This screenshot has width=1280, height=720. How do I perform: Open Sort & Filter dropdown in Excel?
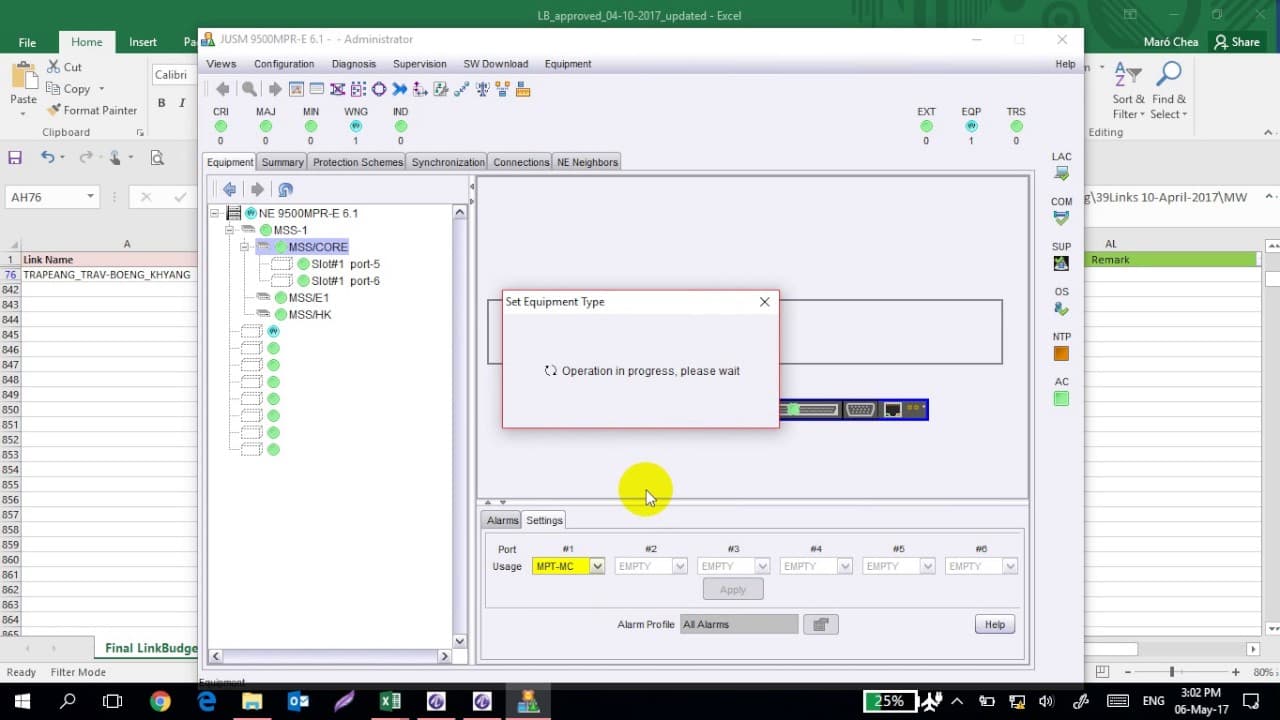coord(1128,93)
